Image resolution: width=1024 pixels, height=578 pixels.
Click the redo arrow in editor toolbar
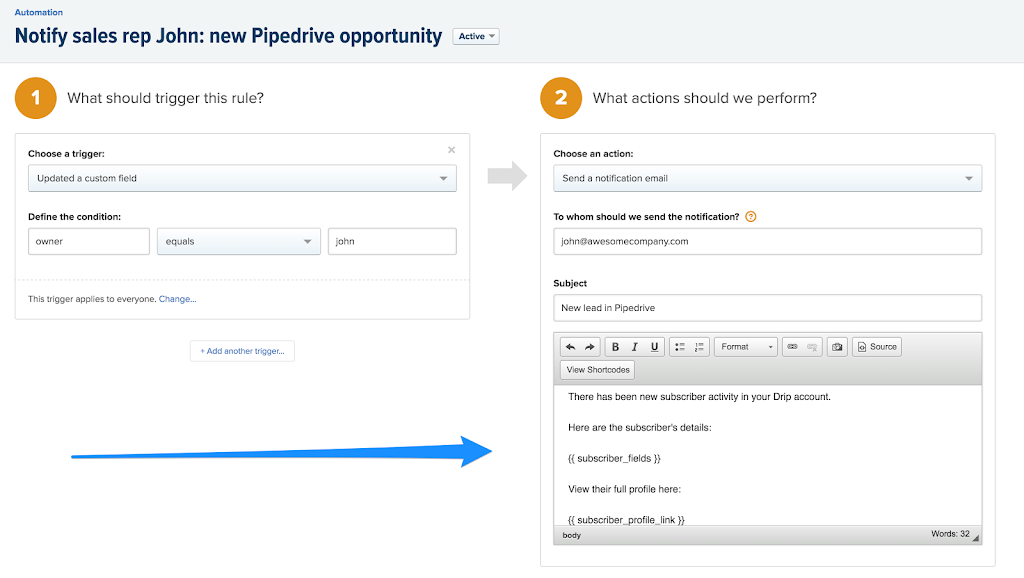590,347
